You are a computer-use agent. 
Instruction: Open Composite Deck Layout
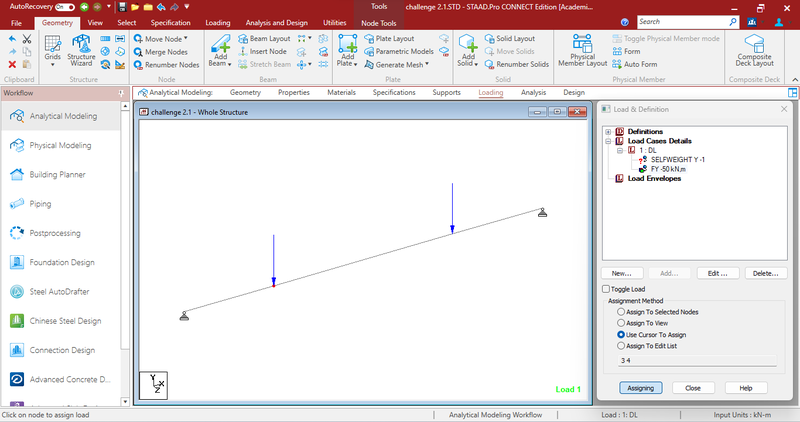(x=755, y=51)
